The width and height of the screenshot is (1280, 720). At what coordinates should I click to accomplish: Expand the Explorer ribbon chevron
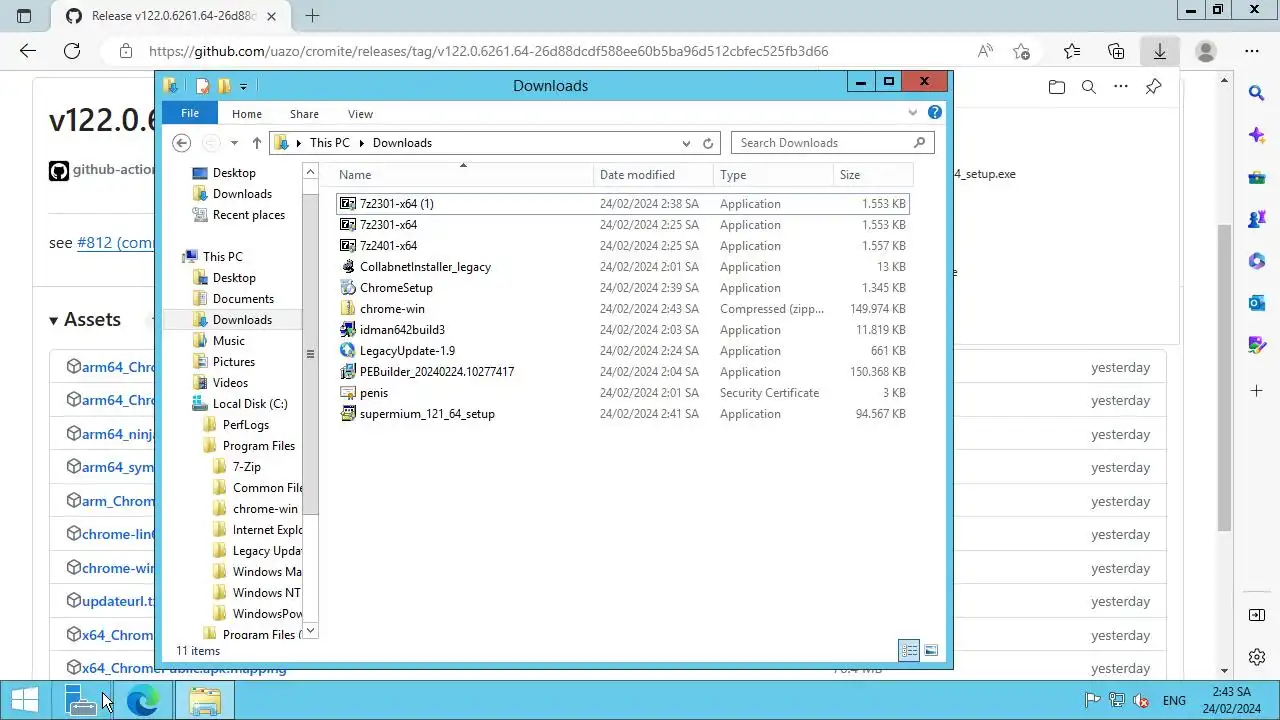[x=913, y=113]
